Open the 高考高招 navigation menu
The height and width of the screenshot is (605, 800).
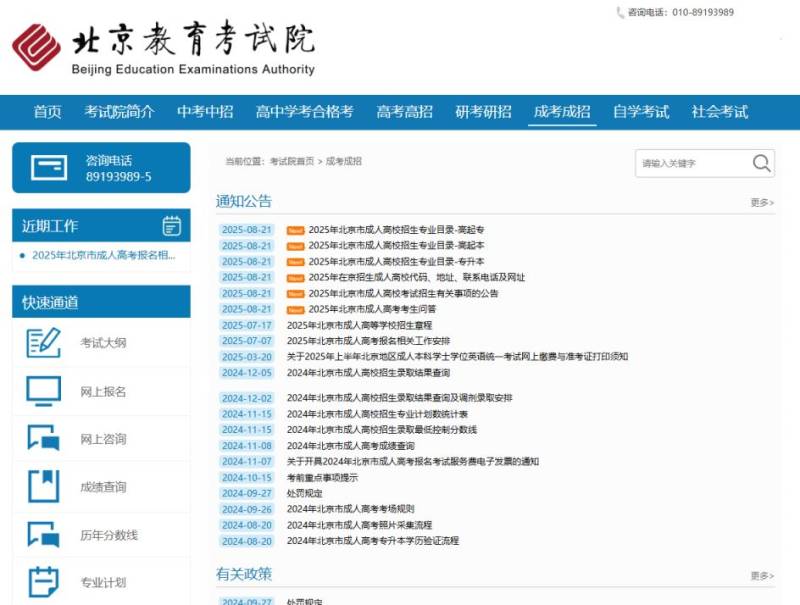tap(404, 112)
